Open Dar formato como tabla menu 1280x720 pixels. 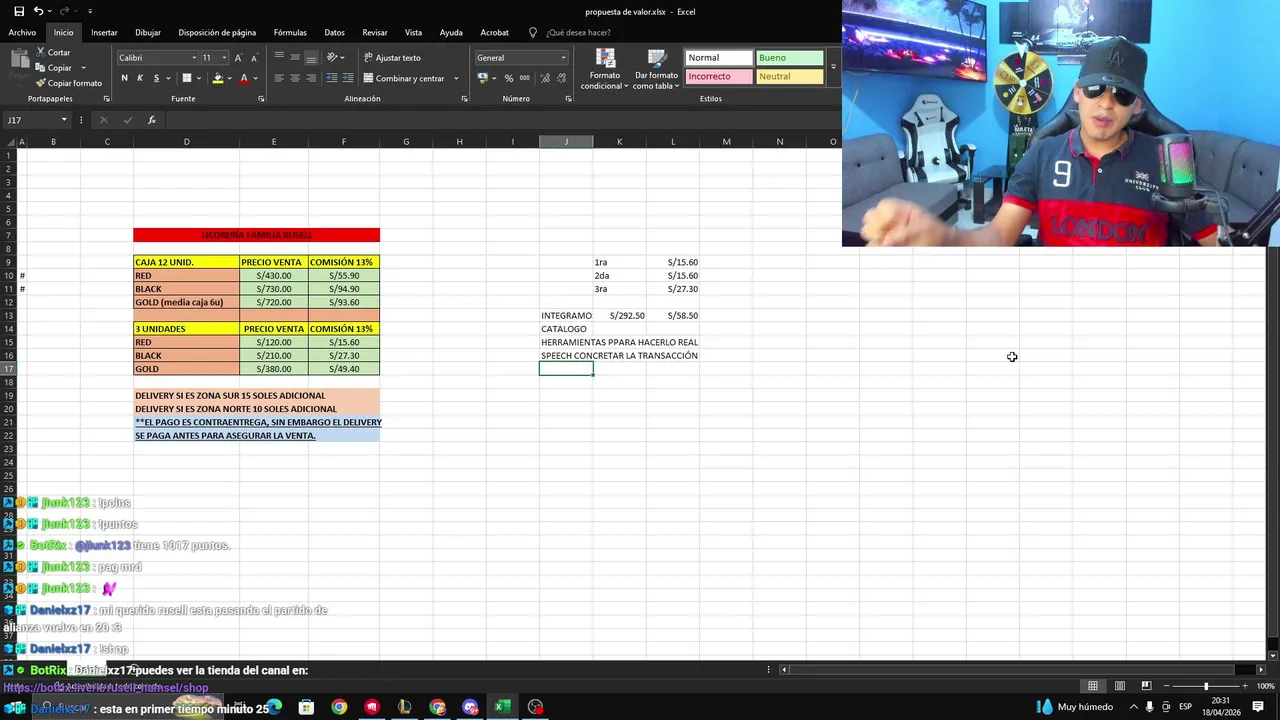pos(655,69)
